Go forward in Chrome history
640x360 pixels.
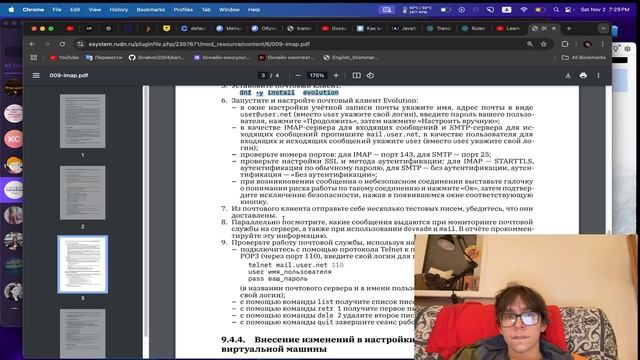pyautogui.click(x=47, y=44)
